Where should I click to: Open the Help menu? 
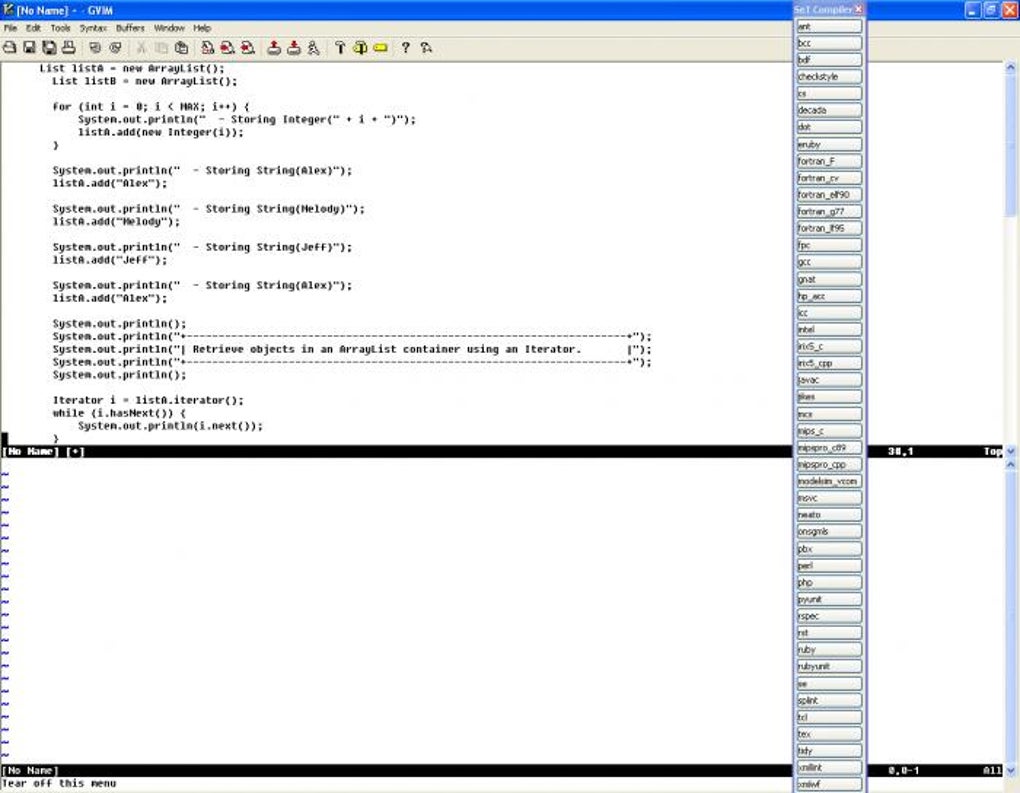coord(202,28)
